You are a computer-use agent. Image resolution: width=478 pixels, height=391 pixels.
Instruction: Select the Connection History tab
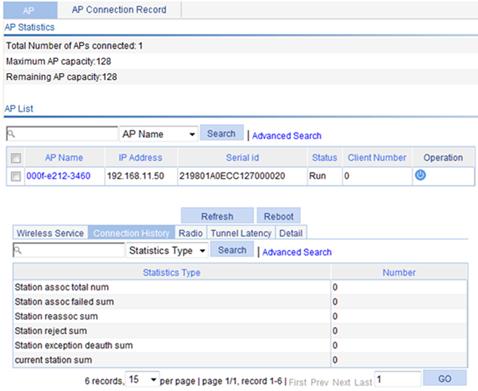pos(131,233)
